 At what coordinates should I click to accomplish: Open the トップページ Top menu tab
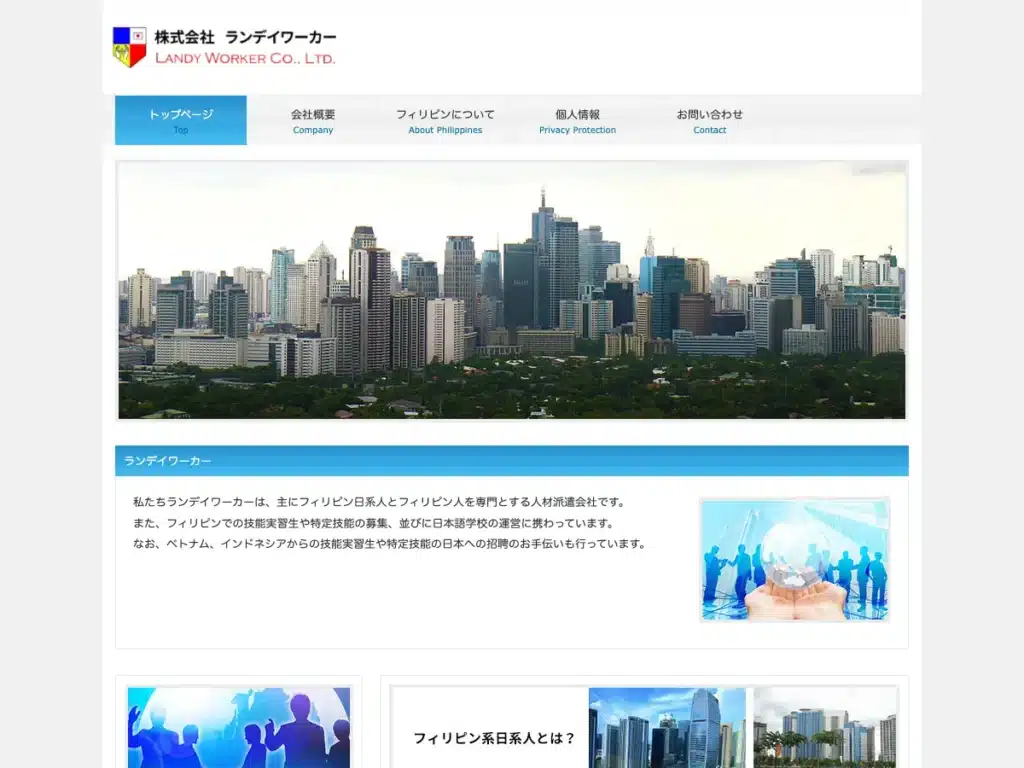[181, 121]
